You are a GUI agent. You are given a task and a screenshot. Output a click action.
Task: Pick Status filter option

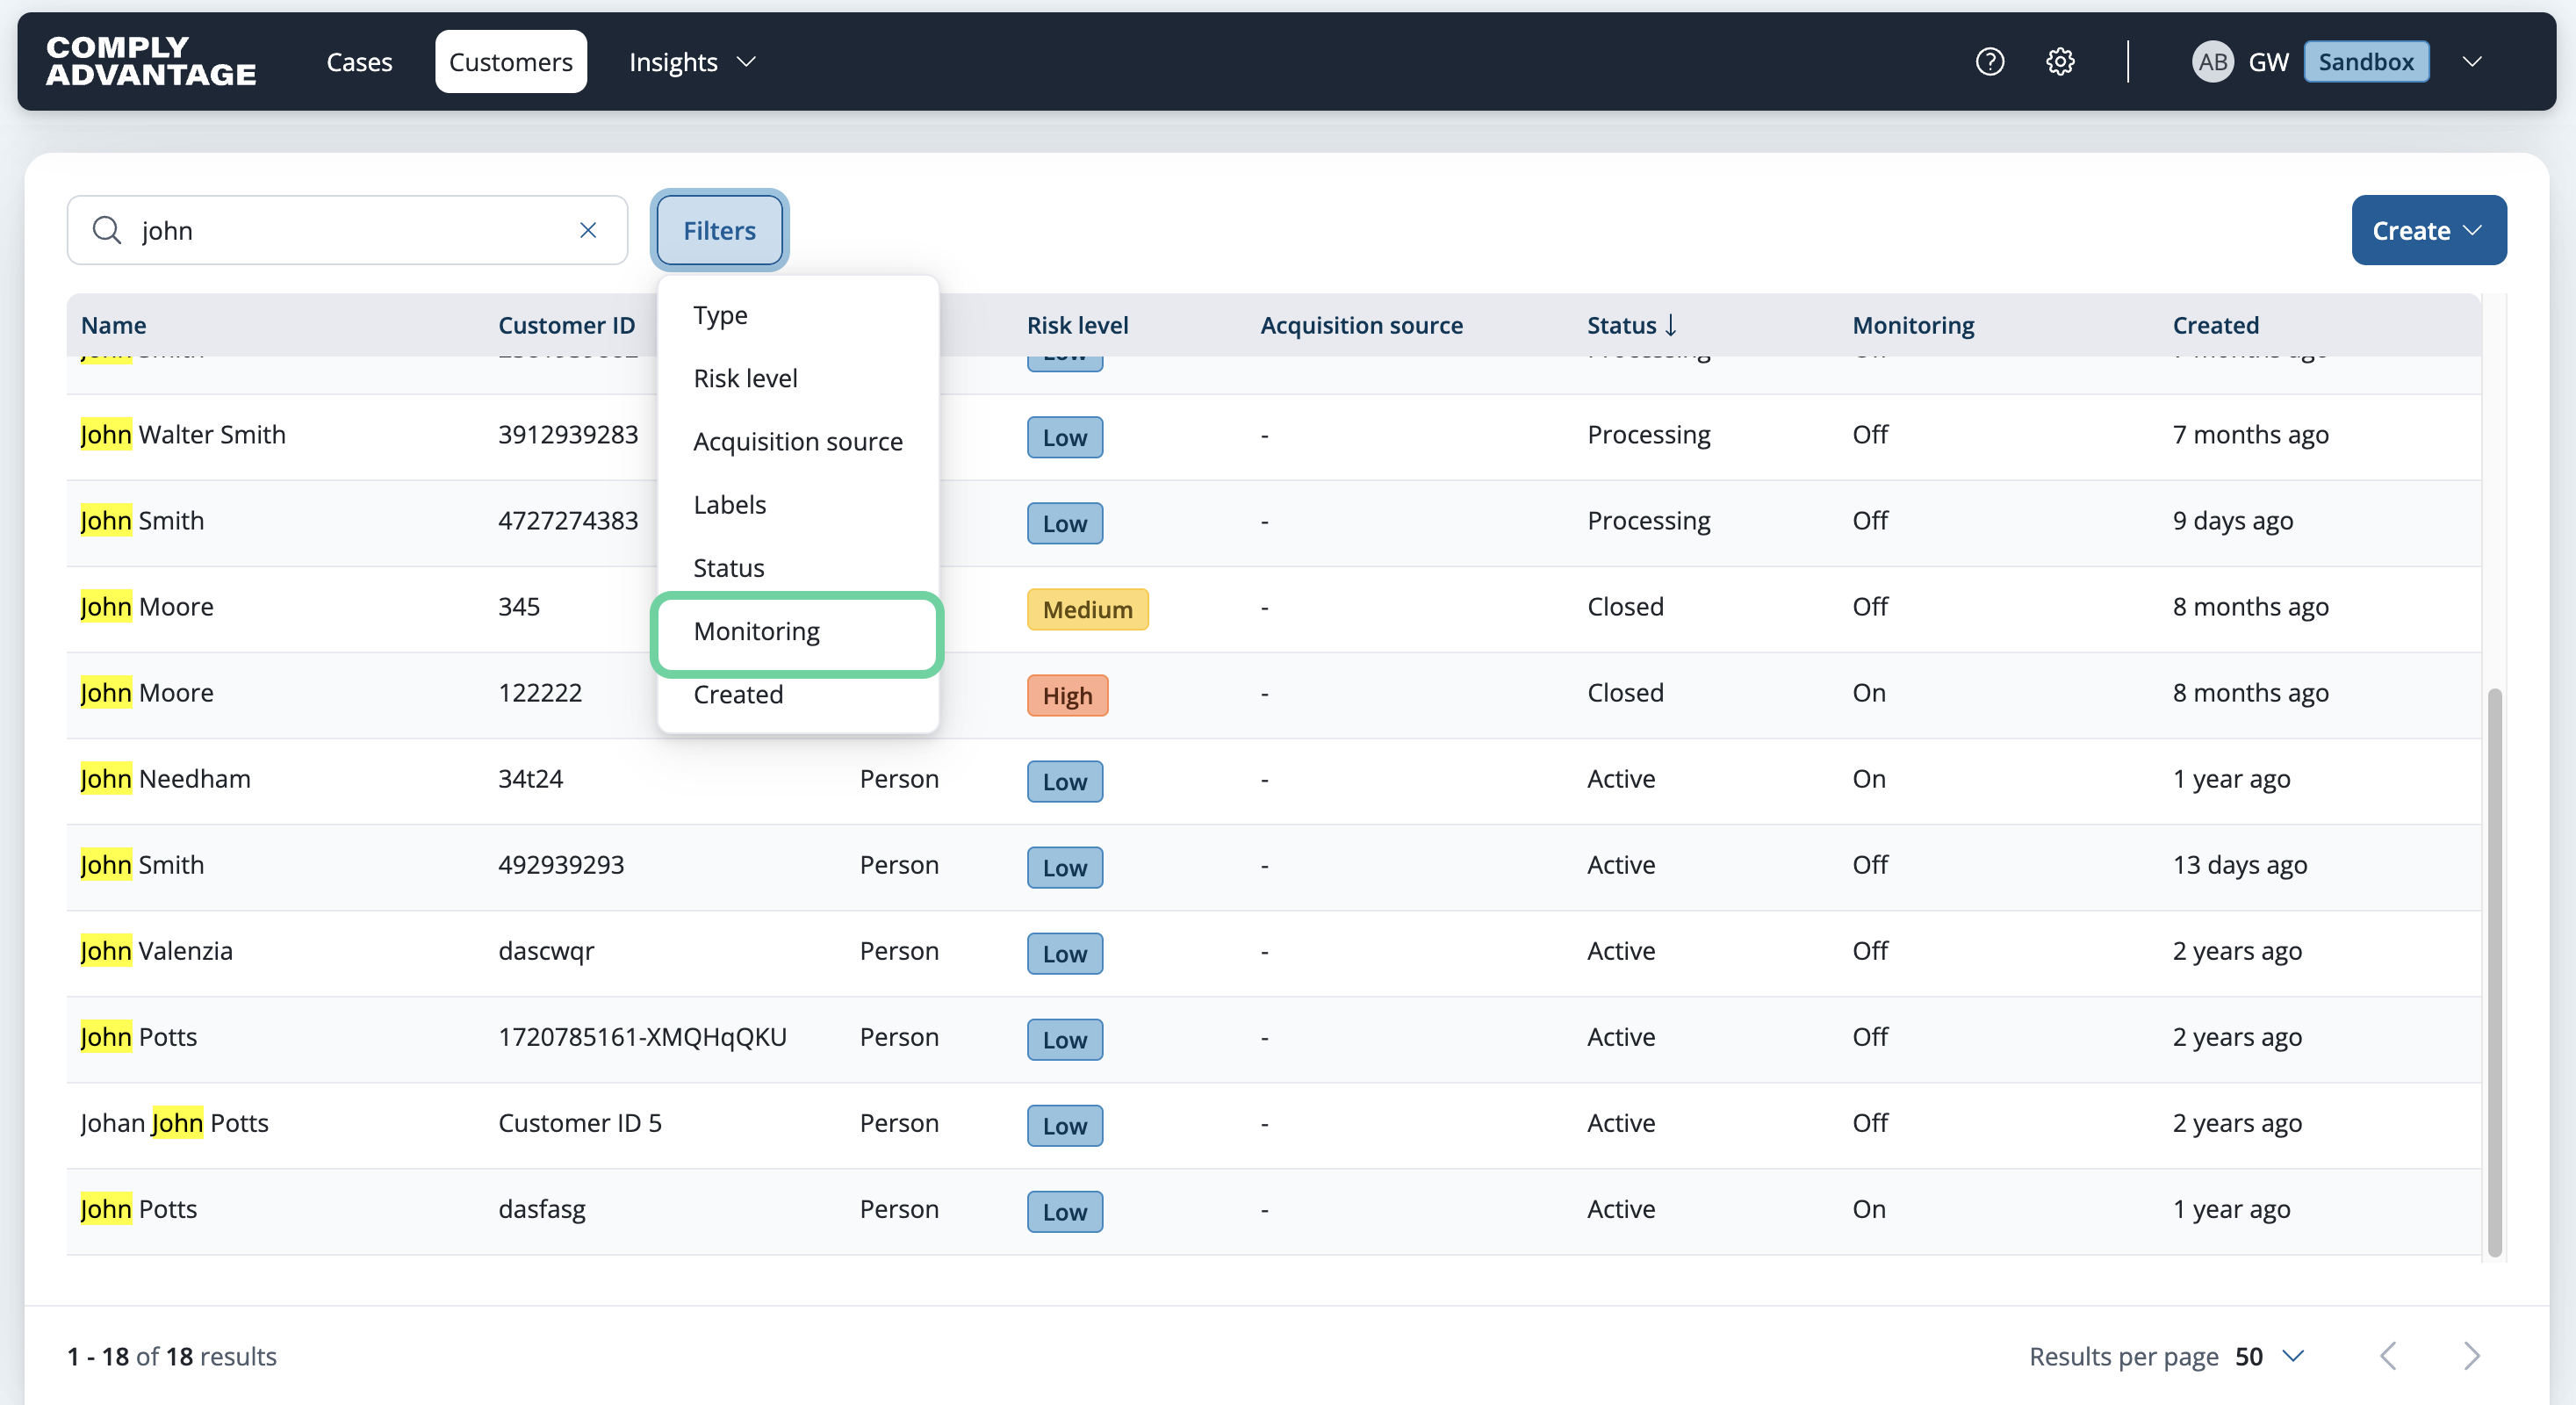[798, 567]
